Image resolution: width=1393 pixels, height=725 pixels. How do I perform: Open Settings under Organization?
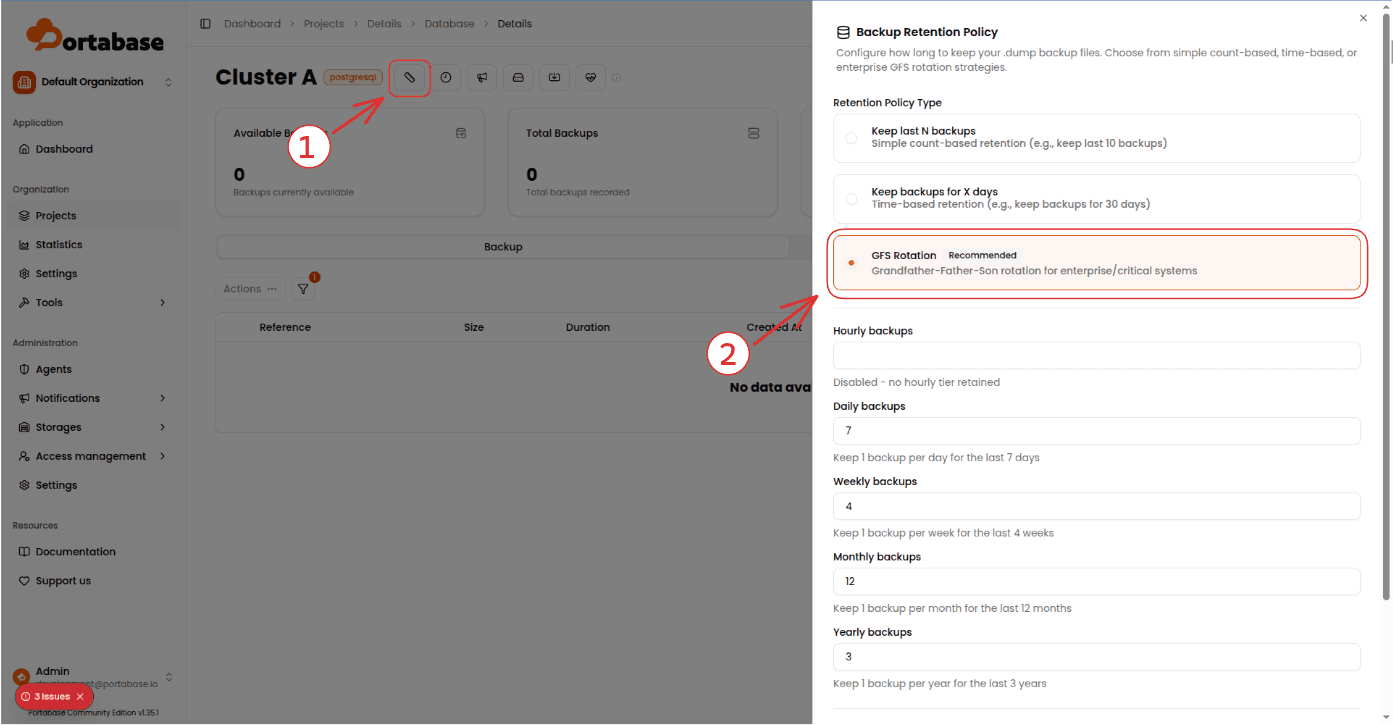(92, 273)
